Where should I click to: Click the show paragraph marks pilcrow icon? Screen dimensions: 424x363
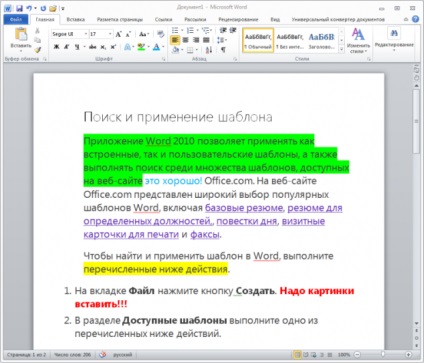tap(223, 50)
